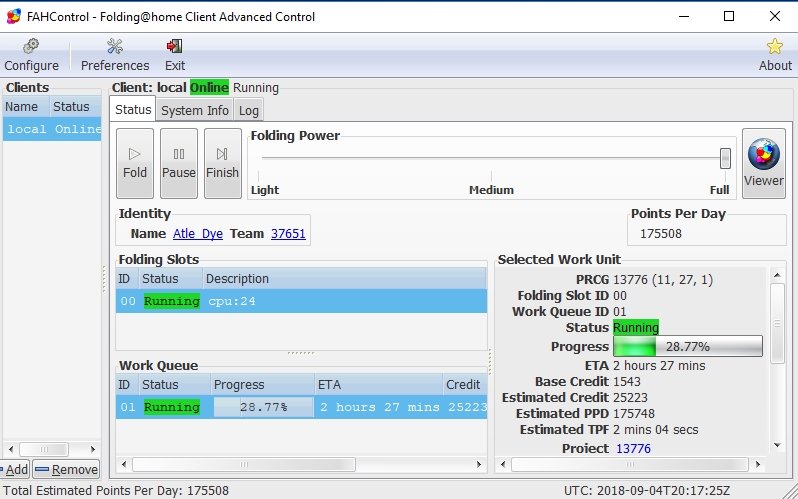The height and width of the screenshot is (499, 798).
Task: Sort clients by Status column header
Action: point(75,107)
